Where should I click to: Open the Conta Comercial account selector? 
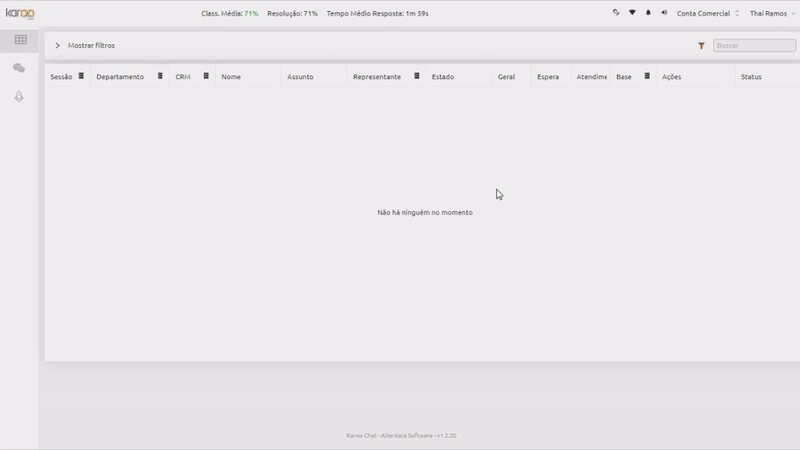(x=708, y=13)
